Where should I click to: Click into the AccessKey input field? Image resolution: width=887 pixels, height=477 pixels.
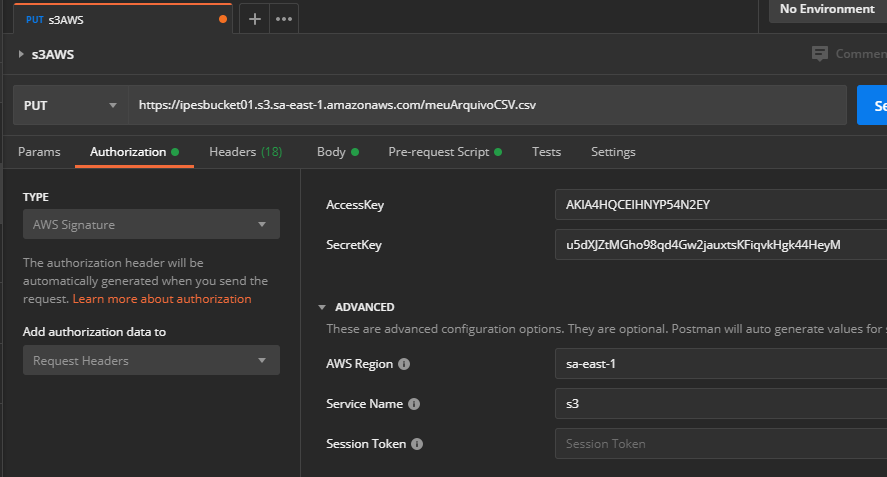click(720, 205)
